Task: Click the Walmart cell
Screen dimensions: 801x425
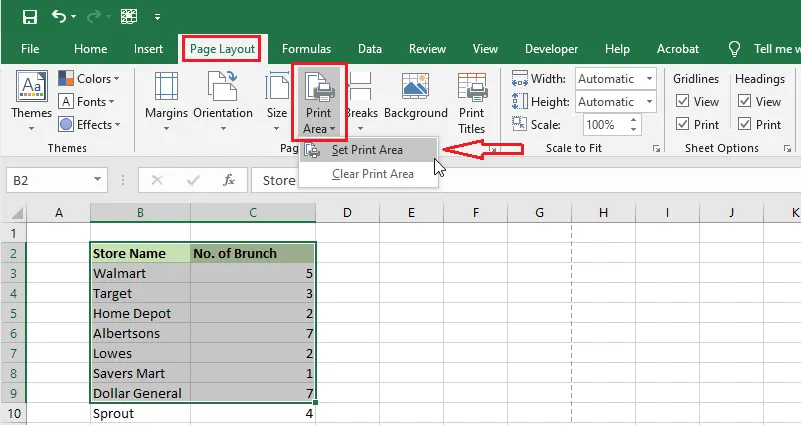Action: (x=140, y=273)
